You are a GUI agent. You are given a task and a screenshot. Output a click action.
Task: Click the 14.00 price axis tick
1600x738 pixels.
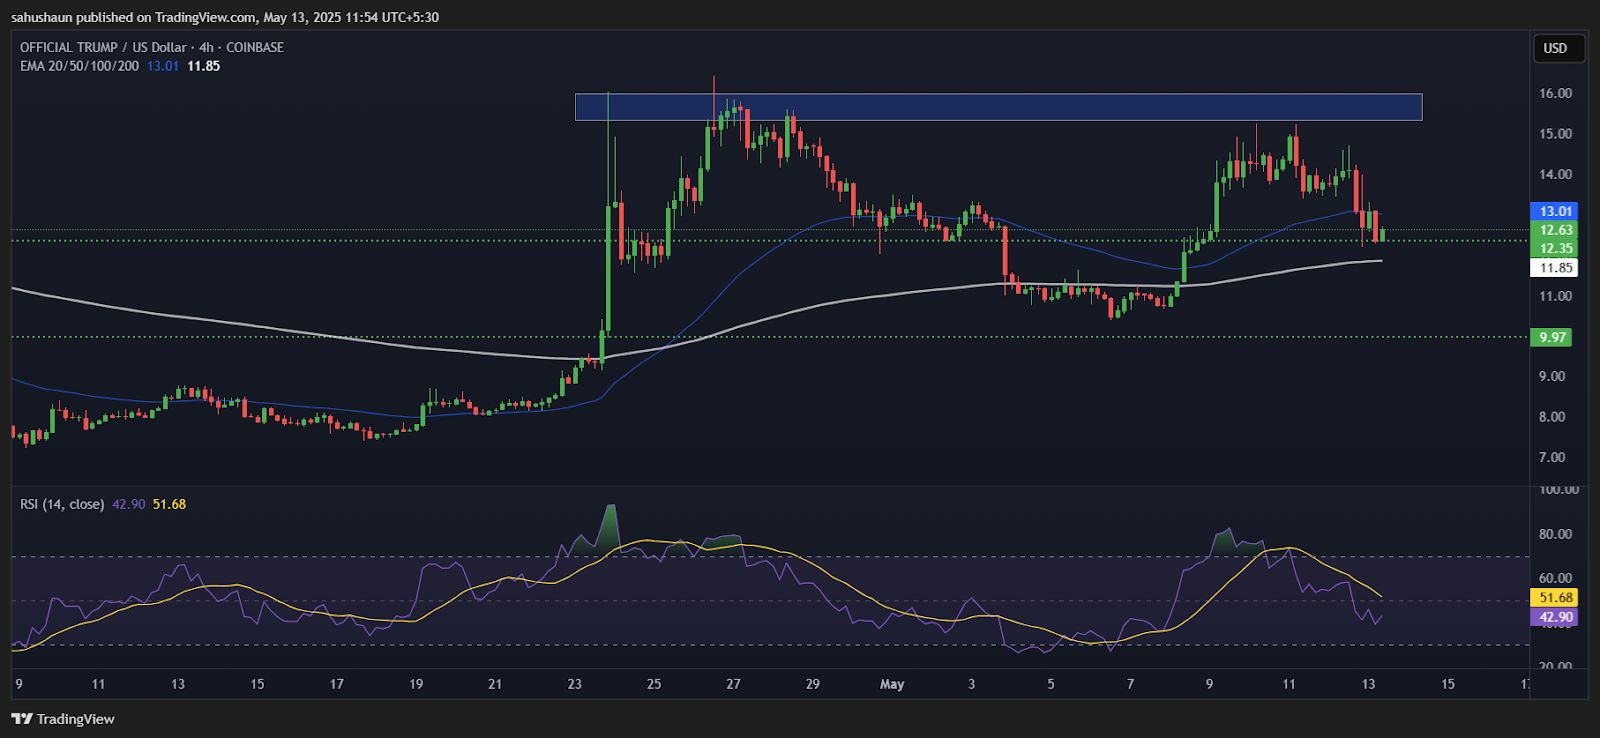tap(1555, 174)
